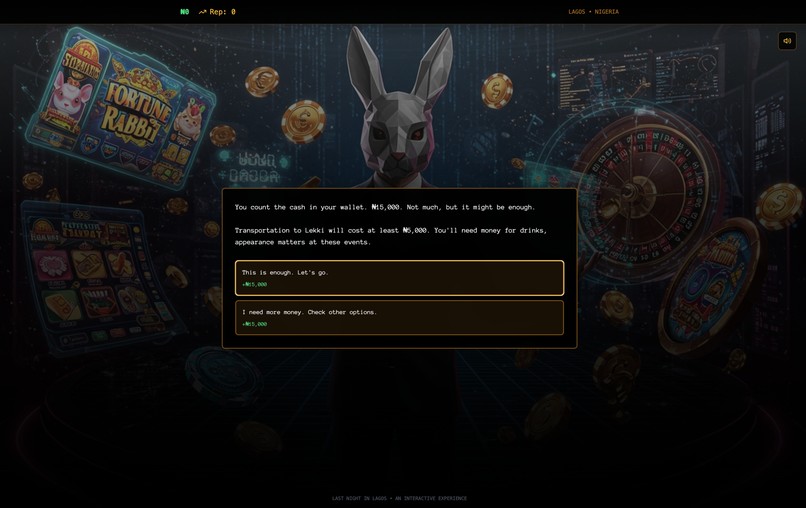Mute the sound with the speaker icon
806x508 pixels.
pos(787,41)
